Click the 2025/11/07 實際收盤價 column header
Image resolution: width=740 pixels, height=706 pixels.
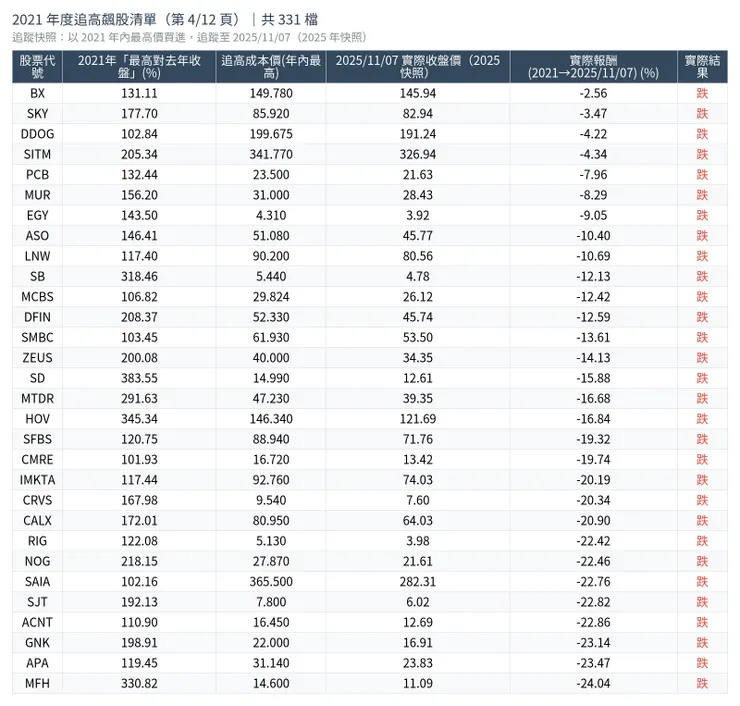pyautogui.click(x=418, y=67)
